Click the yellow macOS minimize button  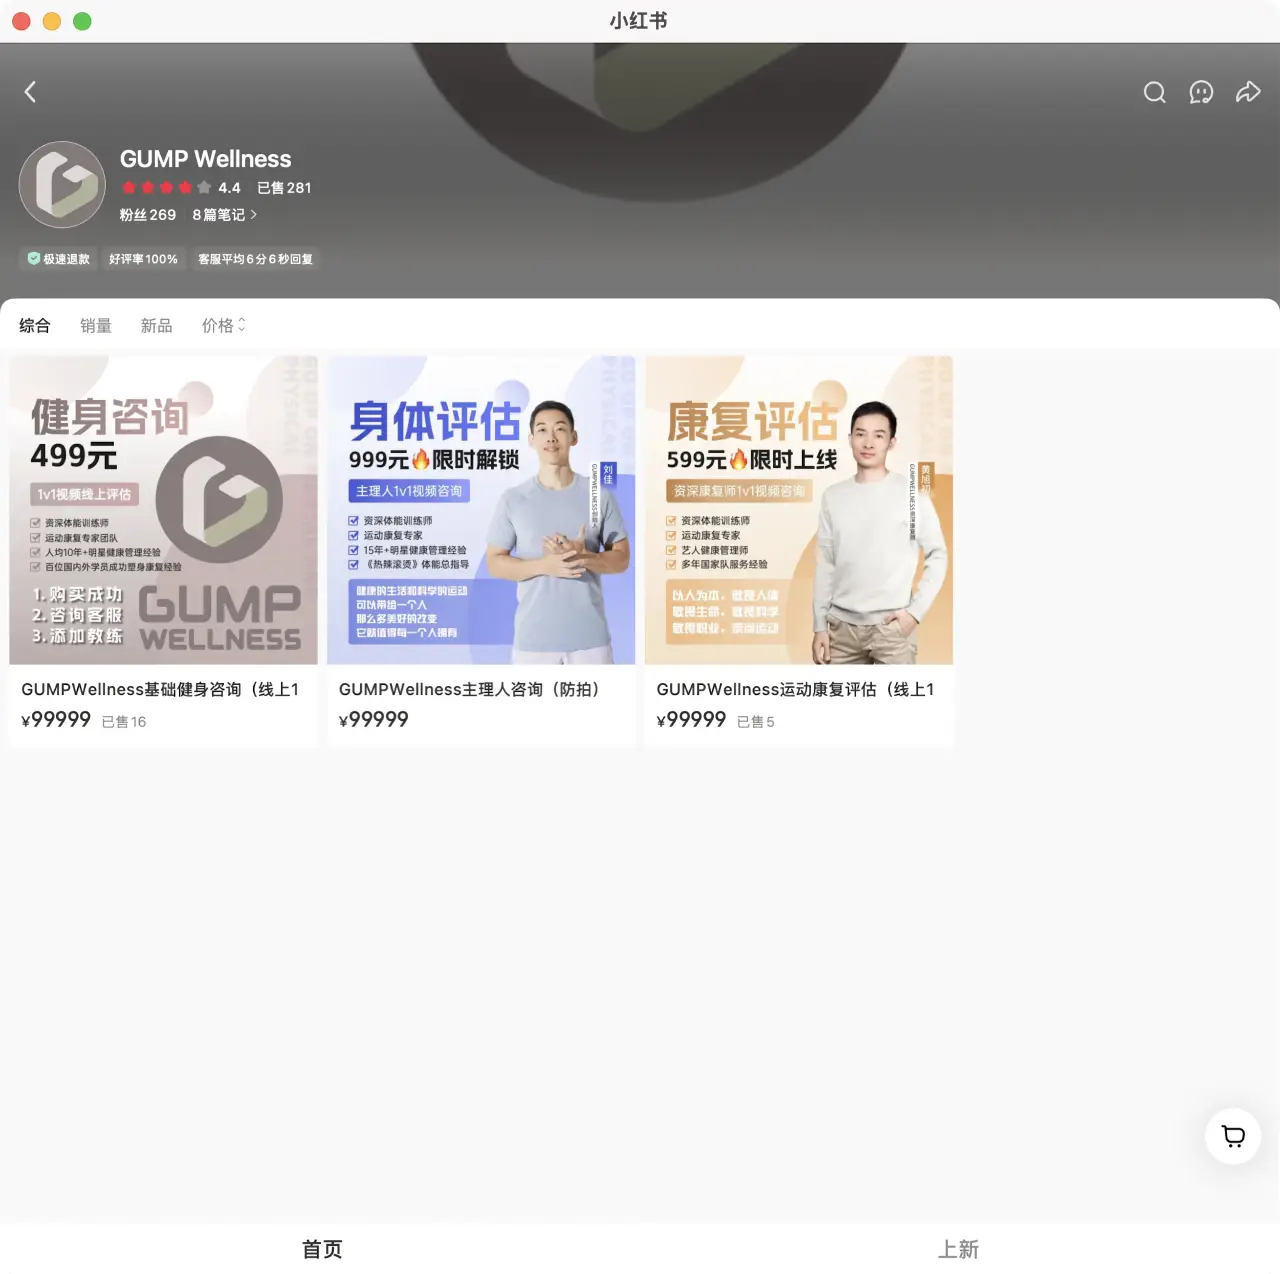point(52,21)
